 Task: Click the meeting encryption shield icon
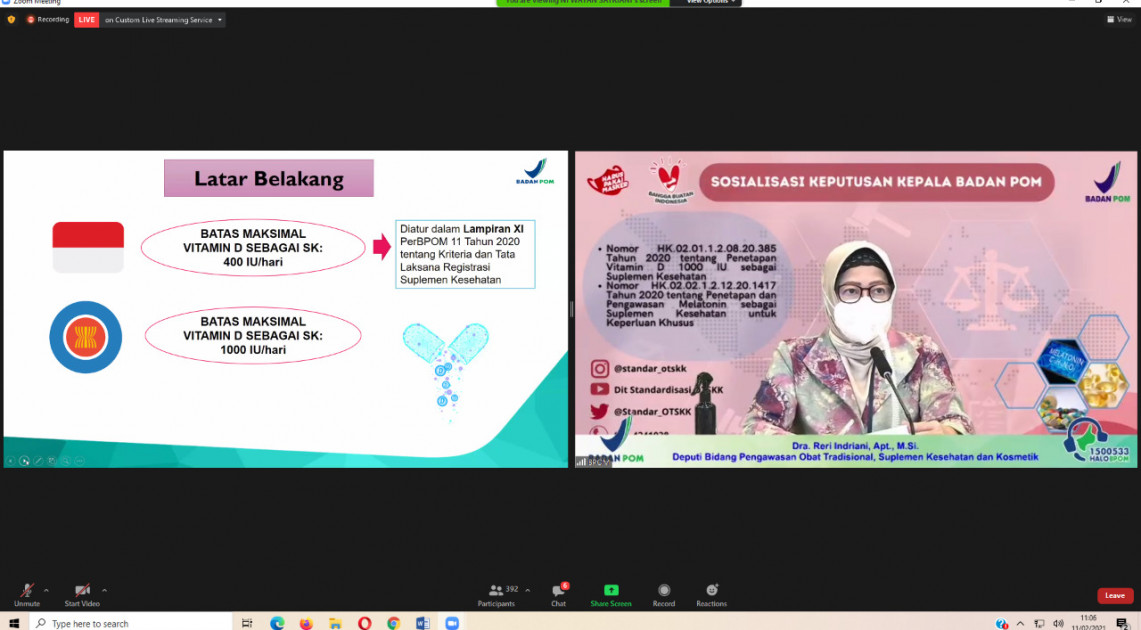click(11, 20)
